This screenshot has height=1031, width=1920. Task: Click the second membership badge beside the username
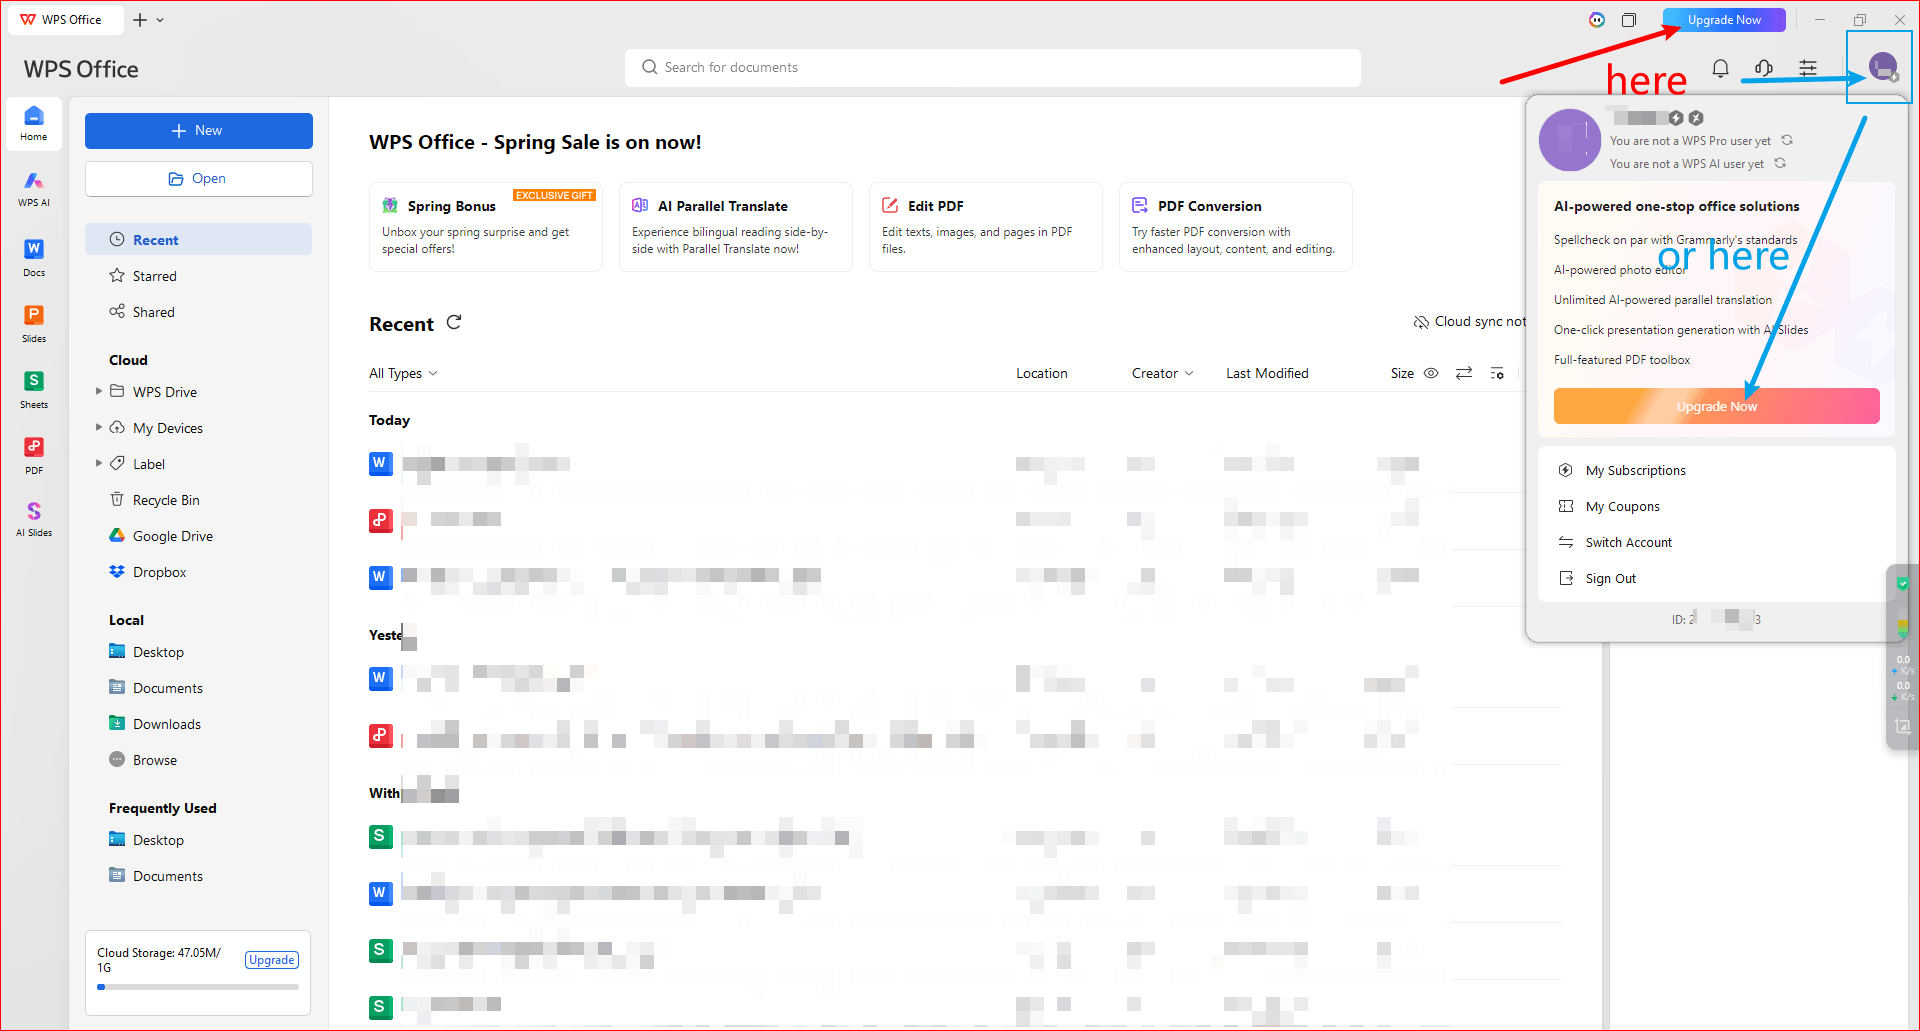click(x=1696, y=118)
